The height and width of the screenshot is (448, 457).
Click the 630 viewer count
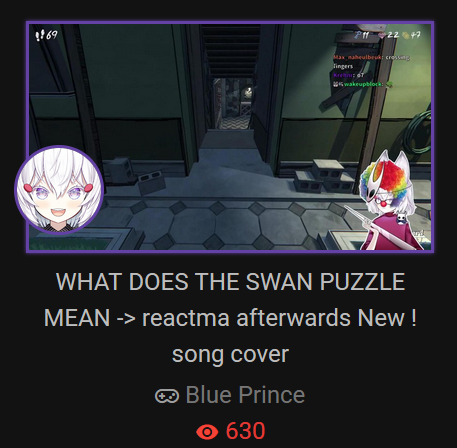246,431
